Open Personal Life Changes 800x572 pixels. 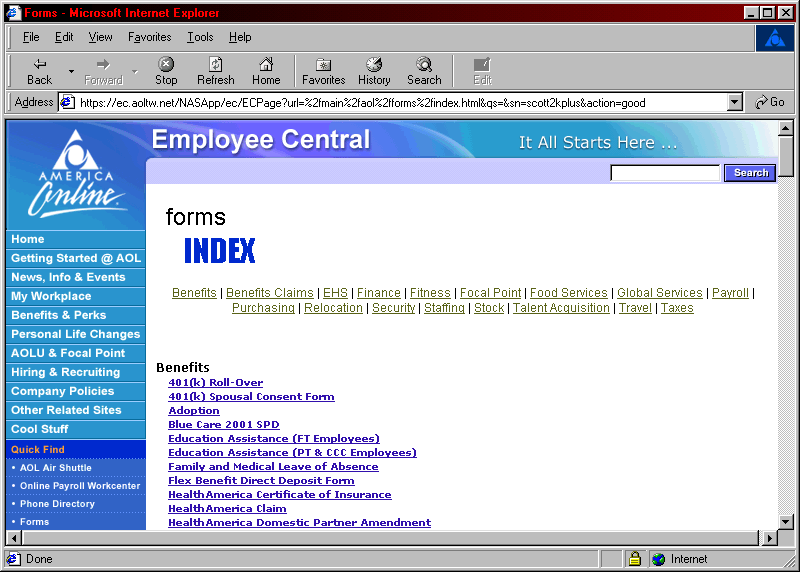click(76, 334)
